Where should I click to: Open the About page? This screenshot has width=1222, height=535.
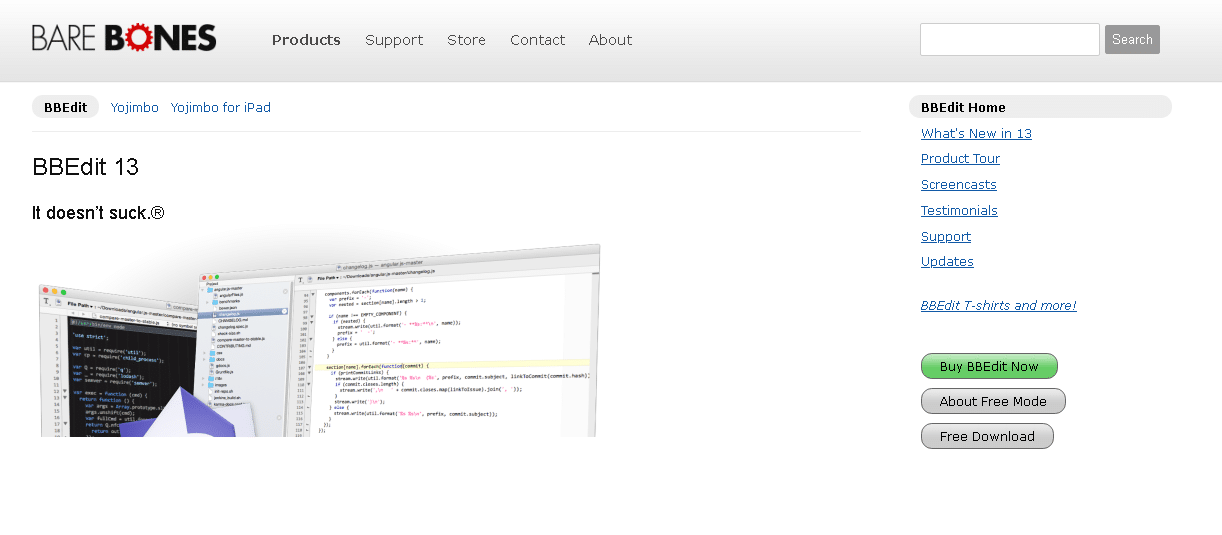pos(610,40)
